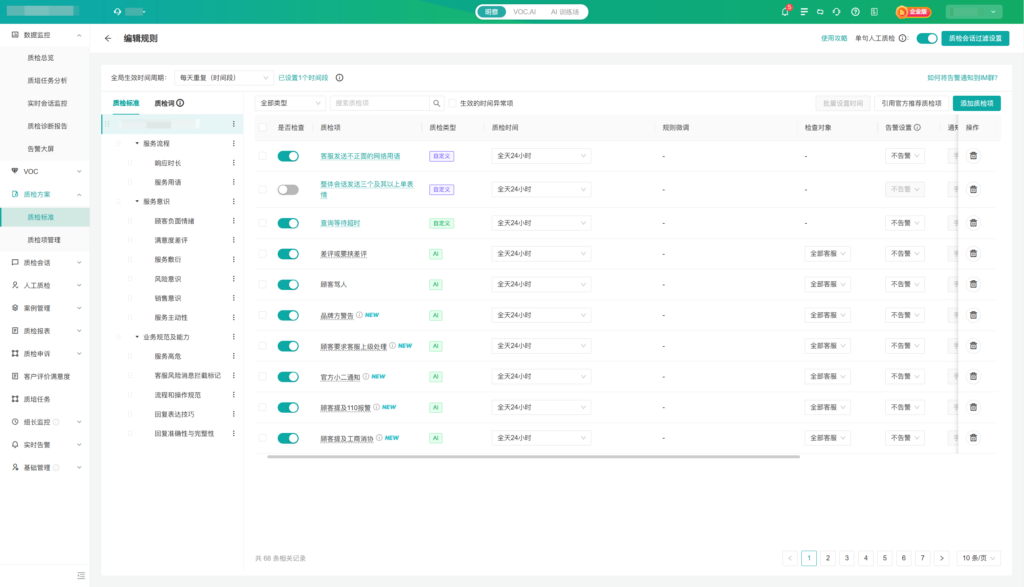Check the 生效的时间异常项 checkbox
Image resolution: width=1024 pixels, height=587 pixels.
(453, 103)
